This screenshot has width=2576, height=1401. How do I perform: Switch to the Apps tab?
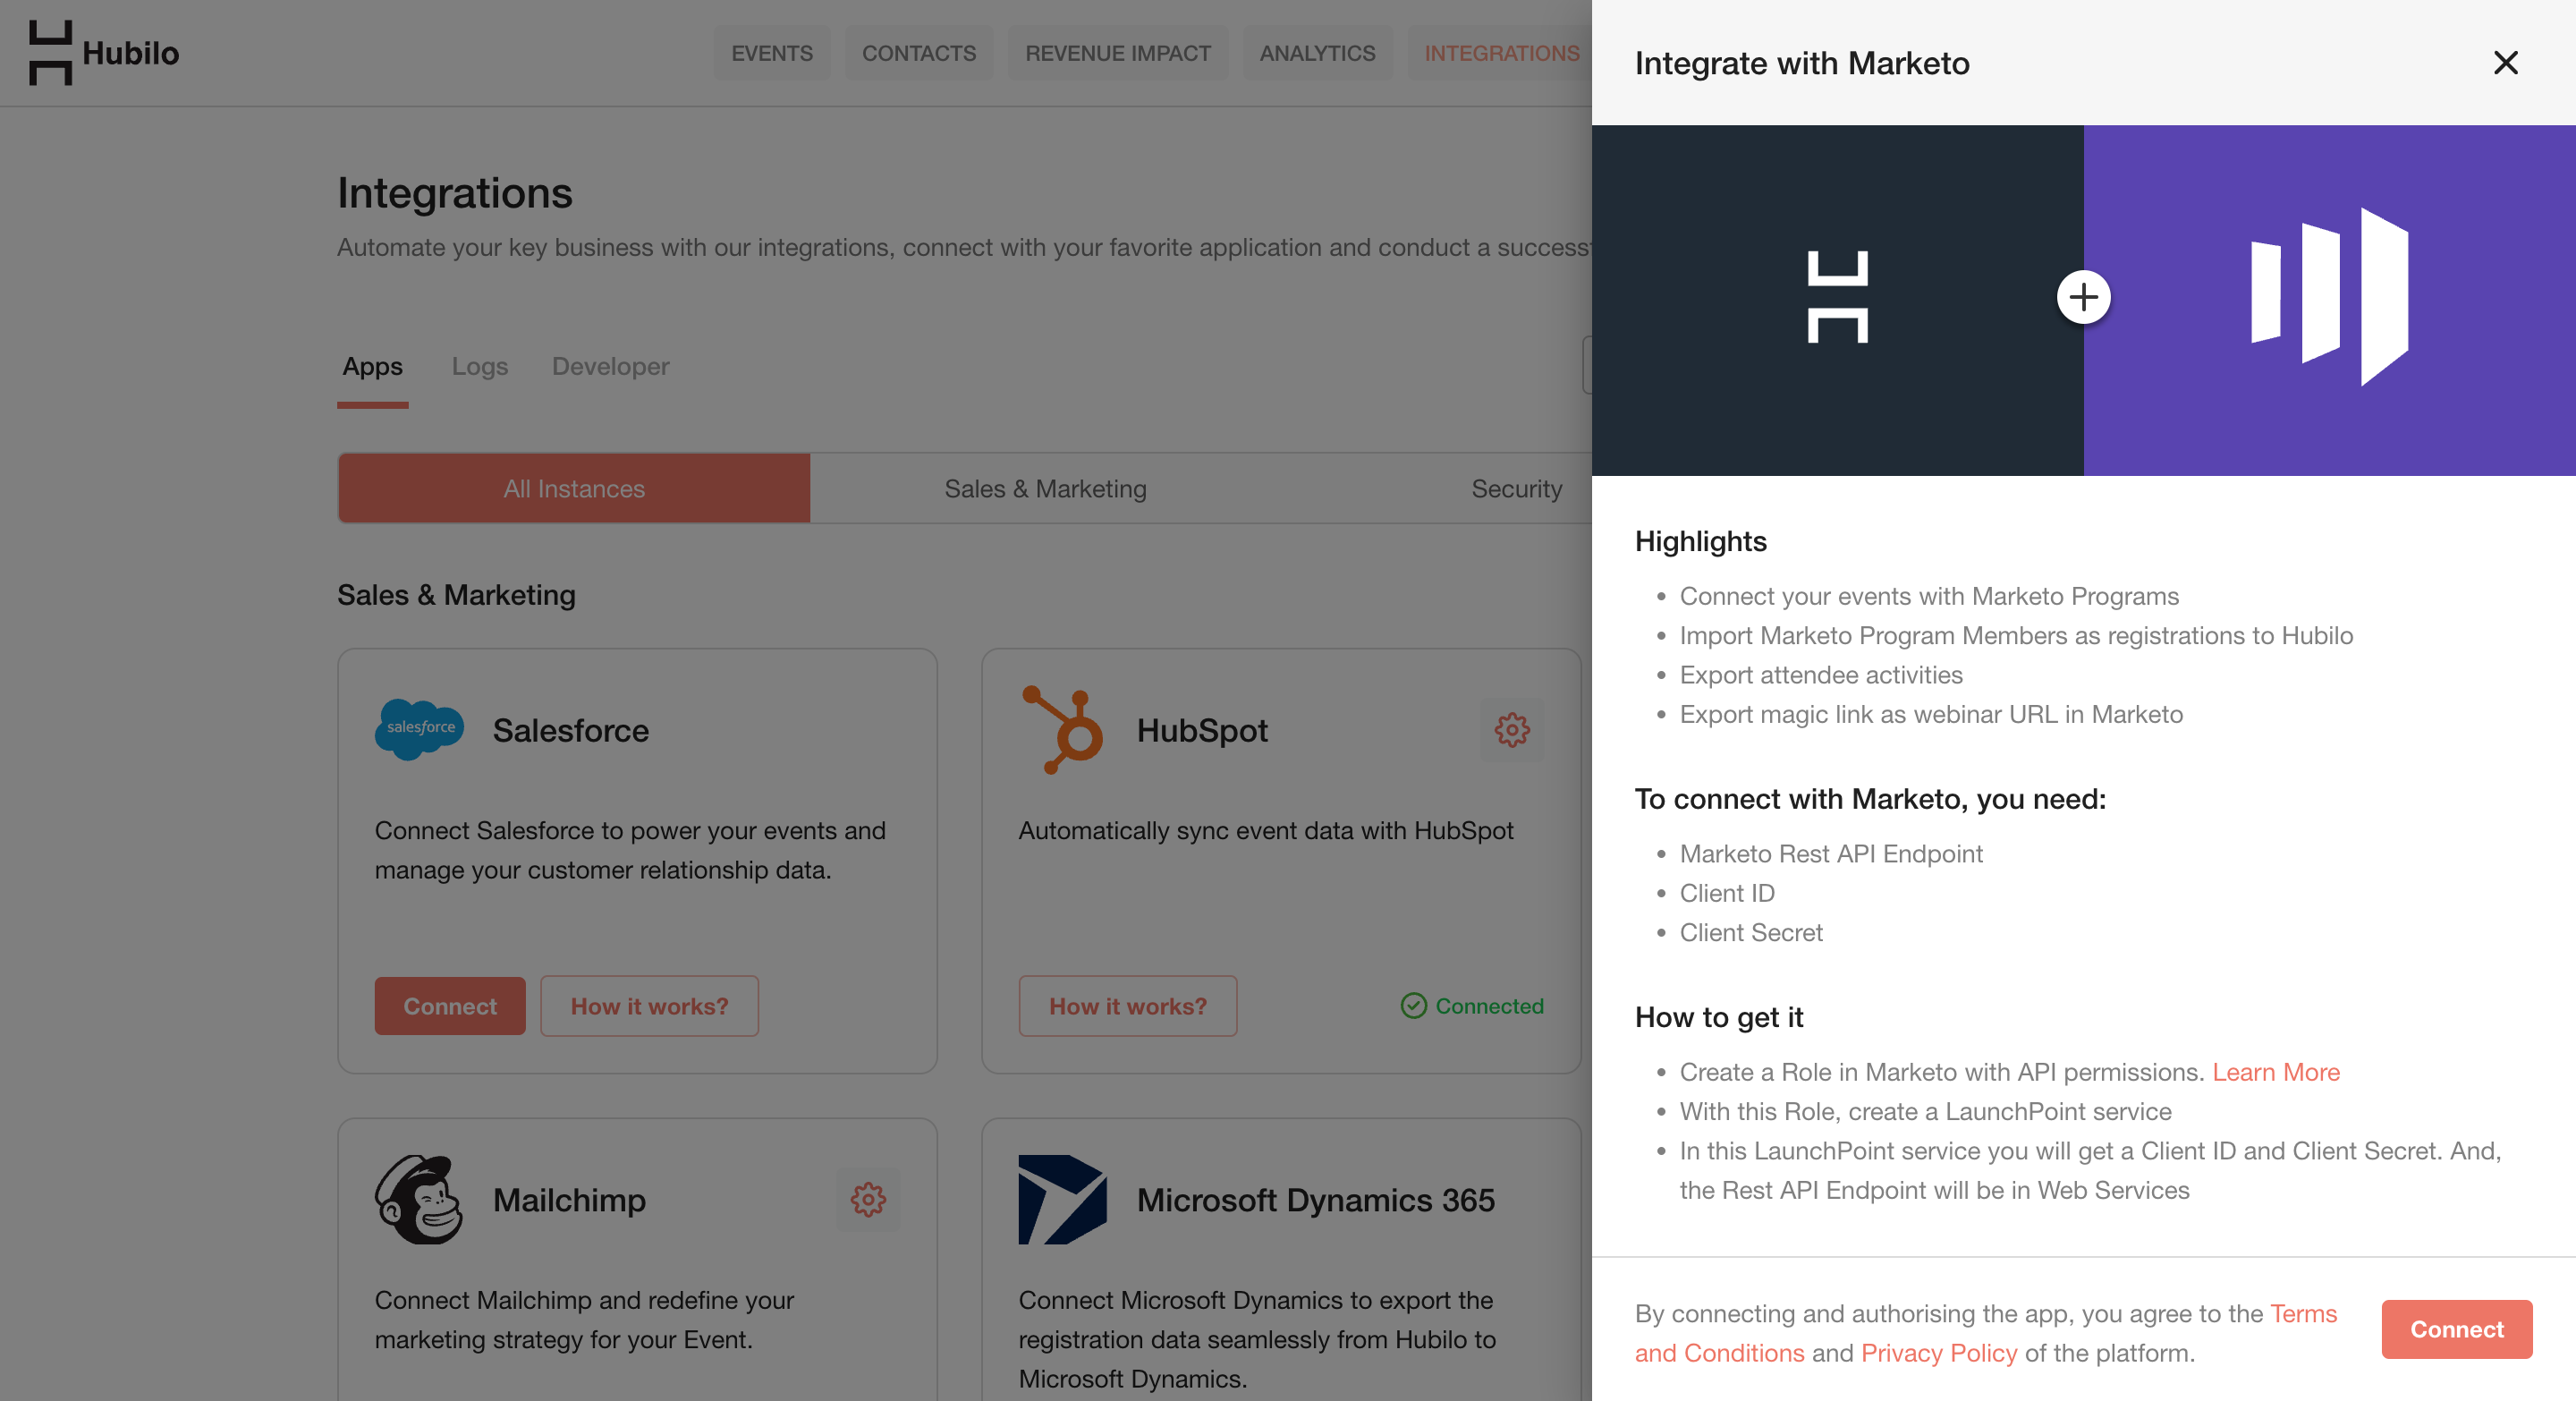click(x=372, y=366)
